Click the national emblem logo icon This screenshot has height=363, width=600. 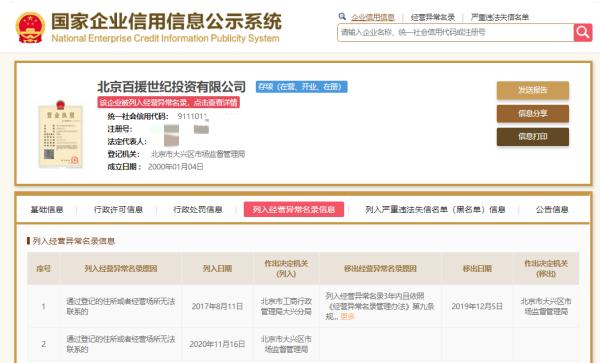(30, 28)
